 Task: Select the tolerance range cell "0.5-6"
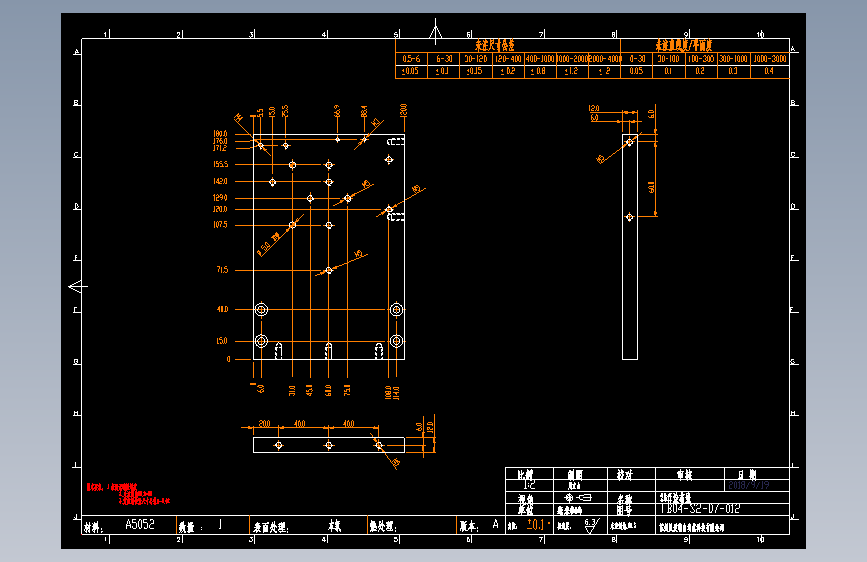tap(411, 59)
